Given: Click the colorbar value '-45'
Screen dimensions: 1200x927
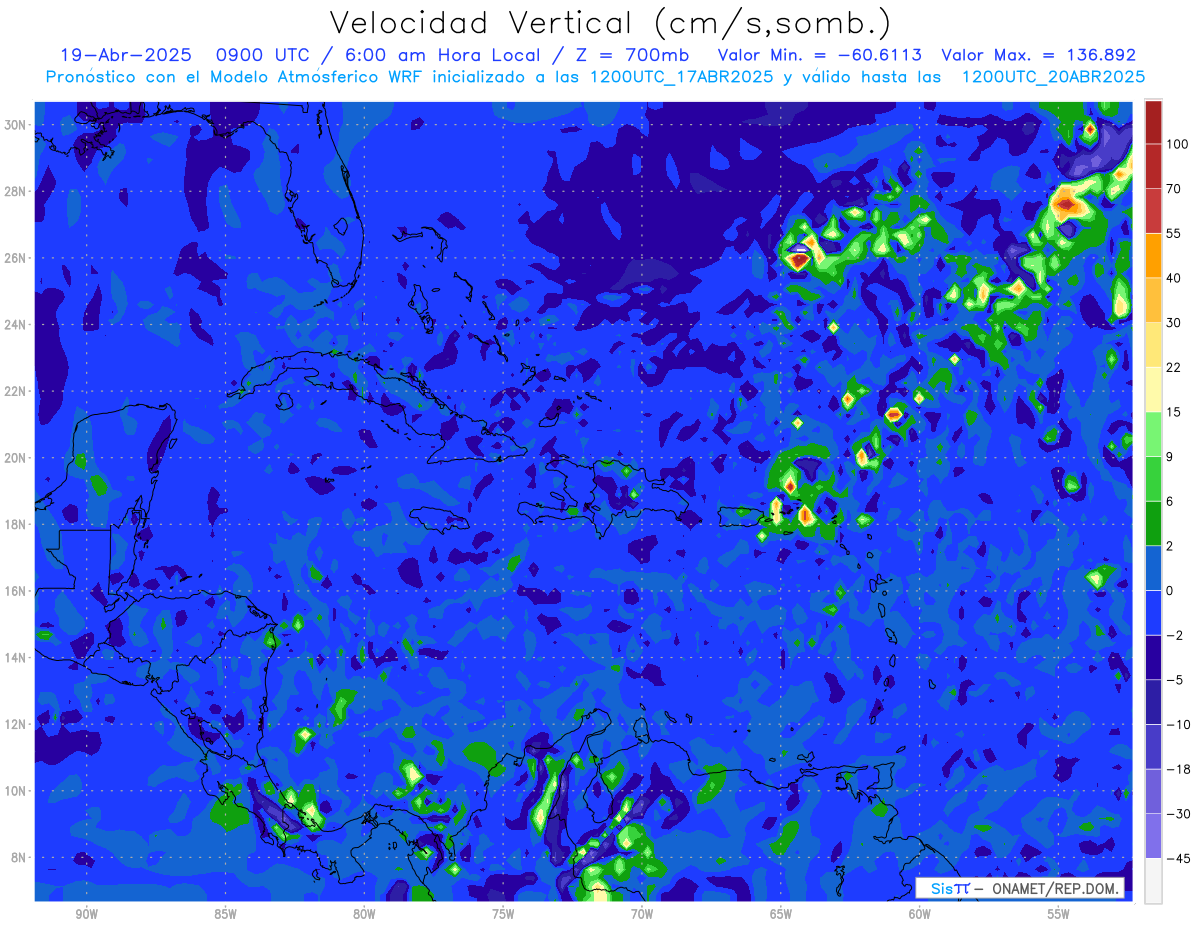Looking at the screenshot, I should 1177,859.
